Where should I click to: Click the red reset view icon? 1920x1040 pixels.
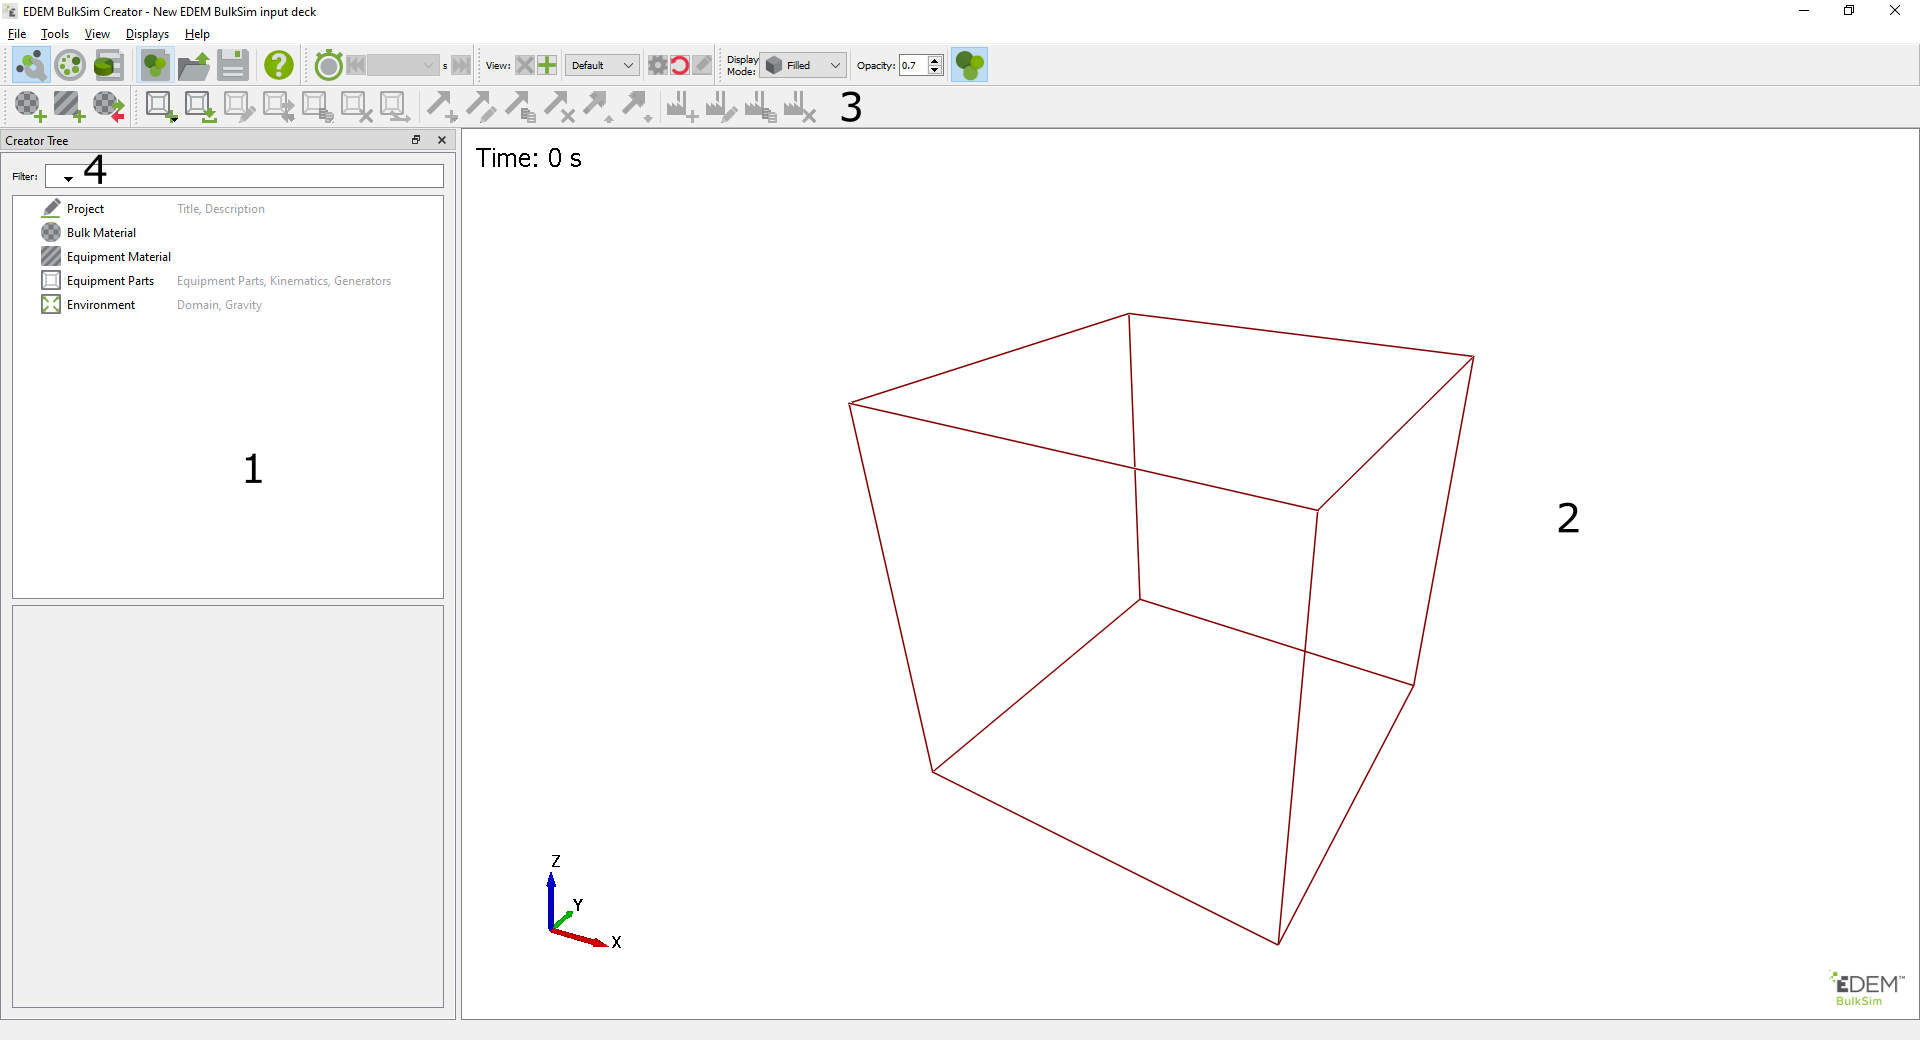point(680,65)
